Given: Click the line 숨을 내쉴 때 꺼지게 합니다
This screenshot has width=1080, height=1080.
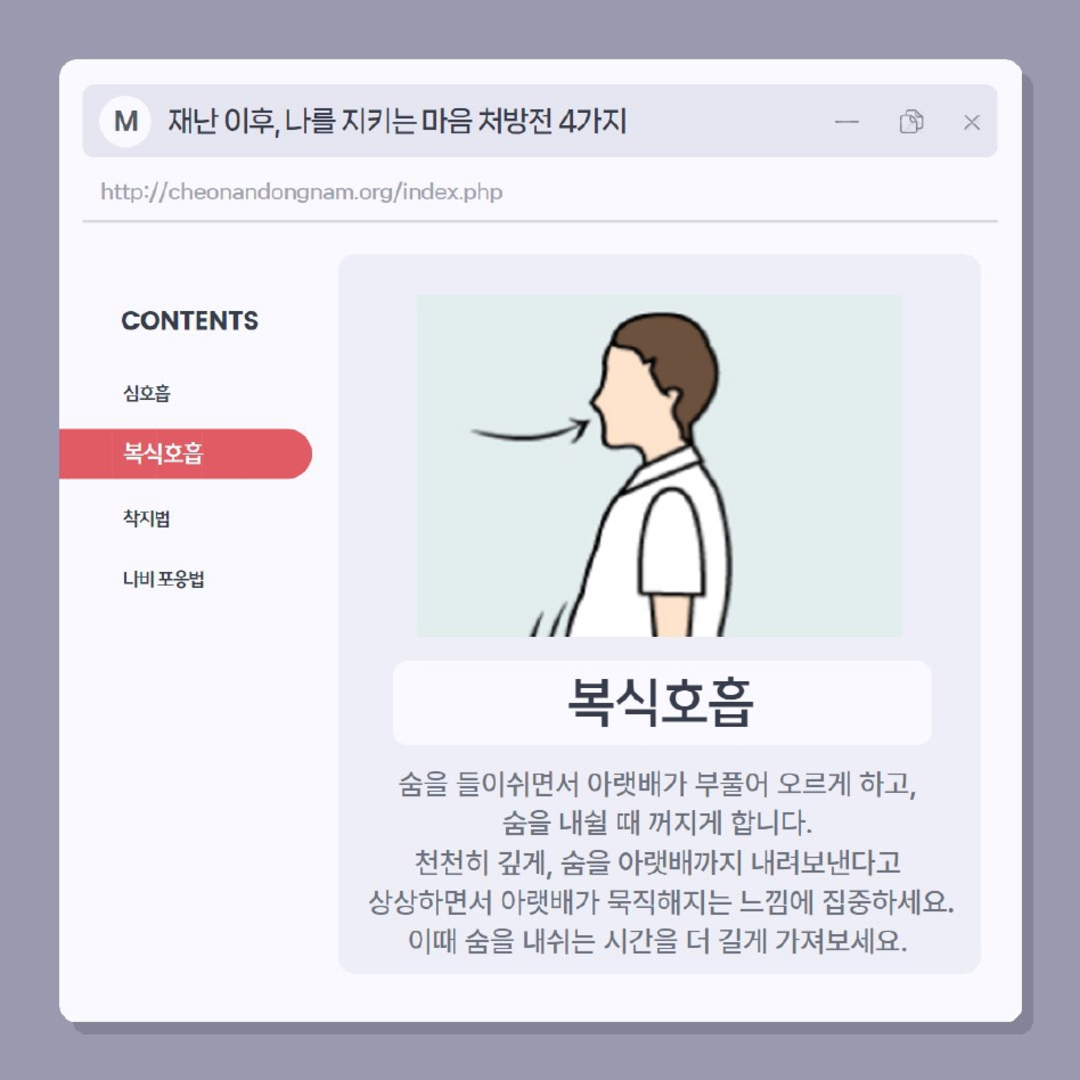Looking at the screenshot, I should coord(658,822).
